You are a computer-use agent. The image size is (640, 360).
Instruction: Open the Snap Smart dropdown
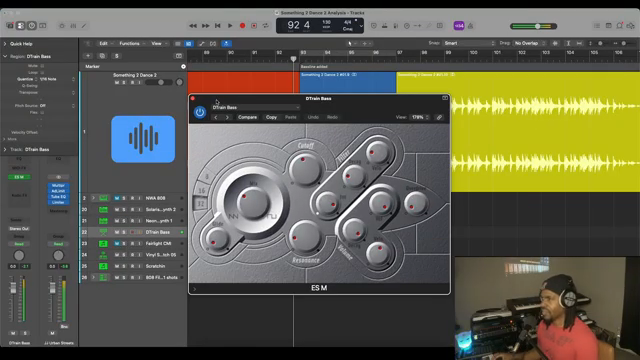[x=469, y=43]
